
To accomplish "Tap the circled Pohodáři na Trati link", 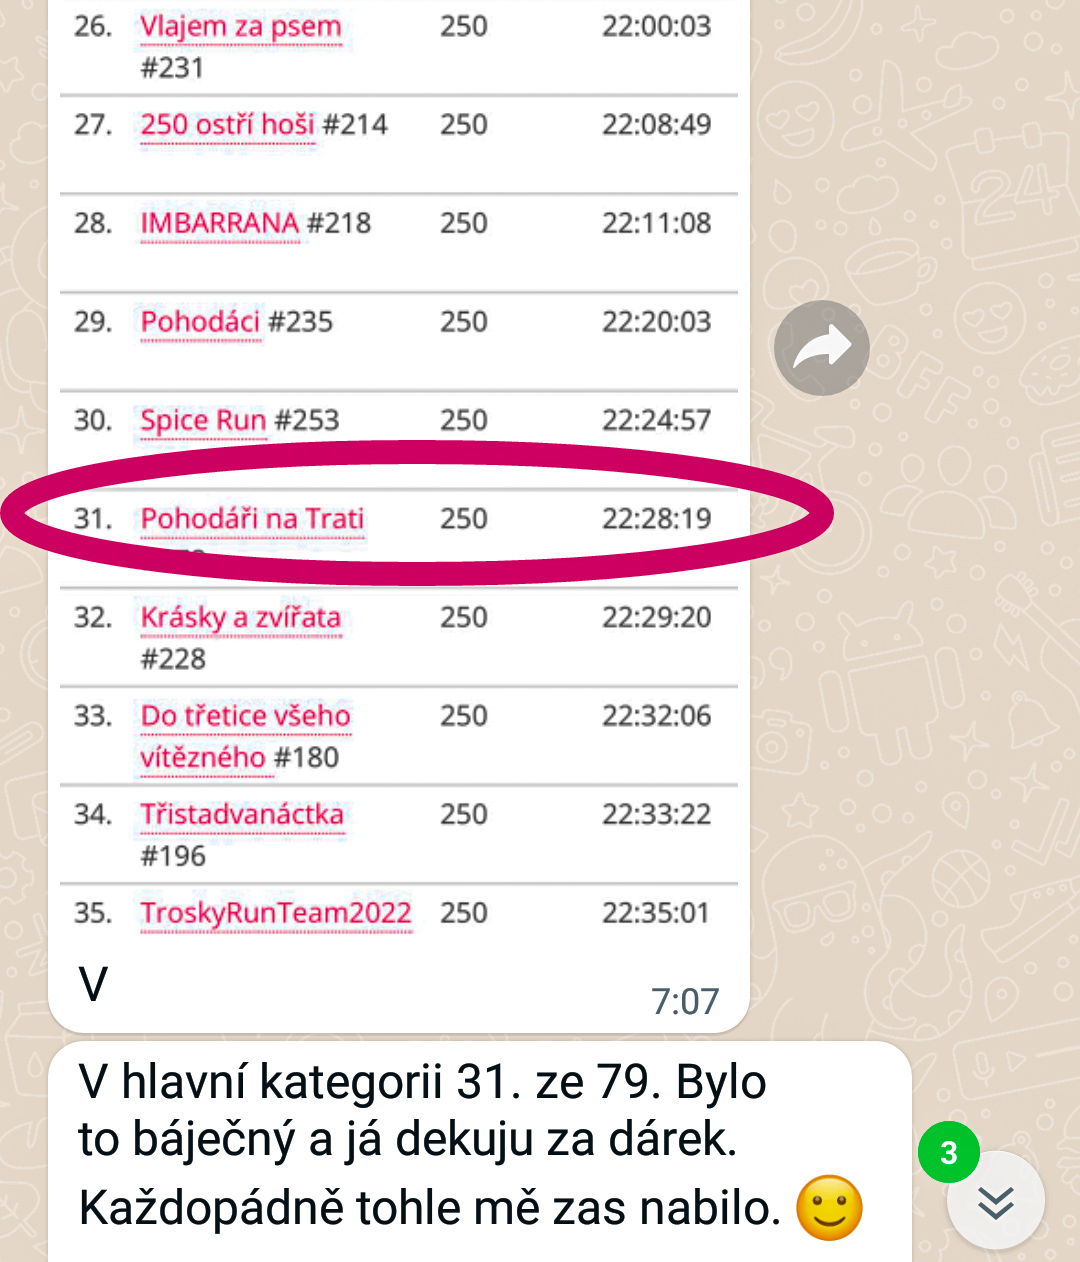I will 252,519.
